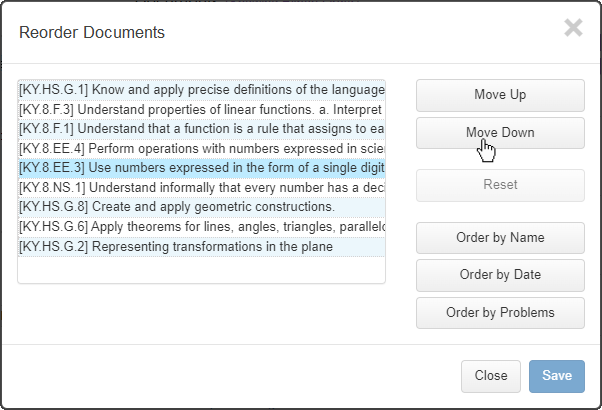The width and height of the screenshot is (602, 410).
Task: Click the grayed-out Reset button
Action: (500, 185)
